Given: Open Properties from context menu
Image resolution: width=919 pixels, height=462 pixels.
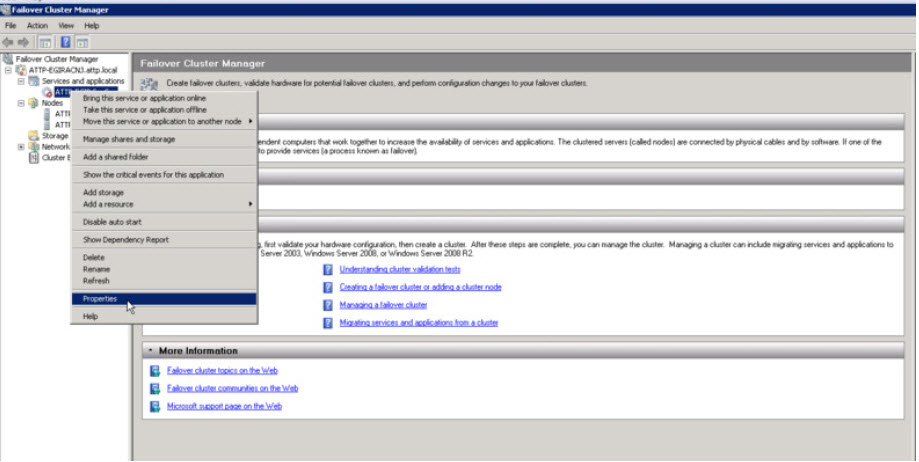Looking at the screenshot, I should click(164, 299).
